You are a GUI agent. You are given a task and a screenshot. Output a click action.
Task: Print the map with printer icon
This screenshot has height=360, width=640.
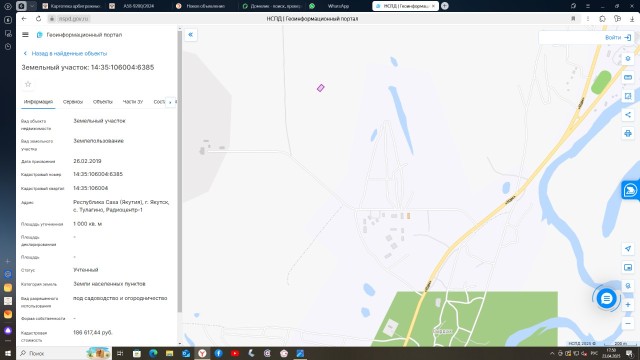[x=628, y=133]
